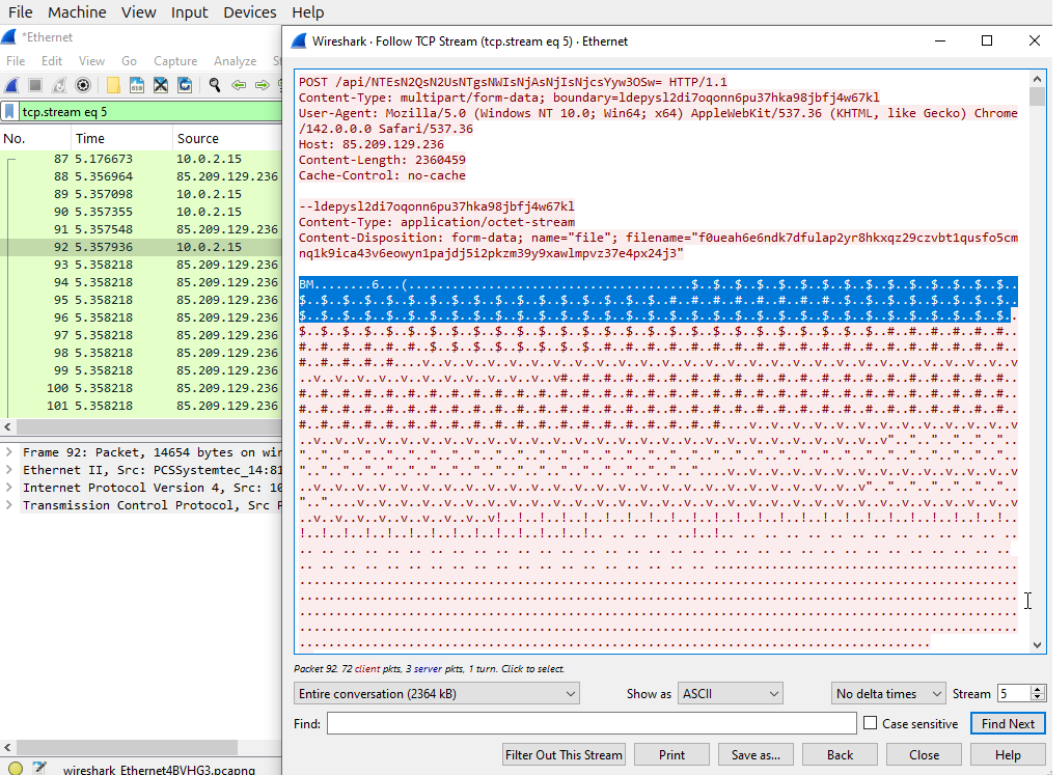Click the Filter Out This Stream button
Viewport: 1053px width, 775px height.
[x=564, y=755]
